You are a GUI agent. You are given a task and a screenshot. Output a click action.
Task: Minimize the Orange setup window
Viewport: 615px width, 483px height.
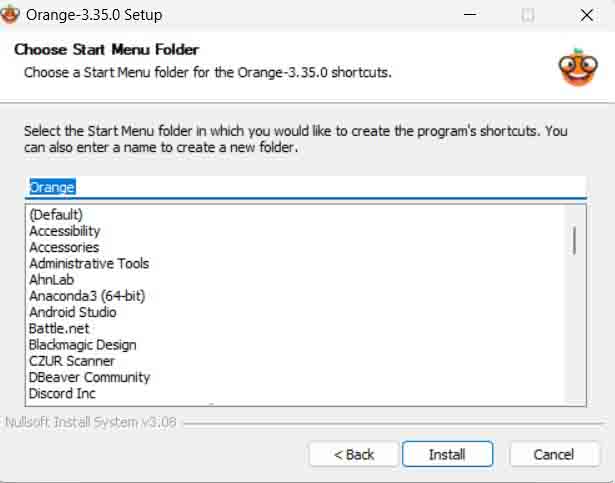coord(470,15)
